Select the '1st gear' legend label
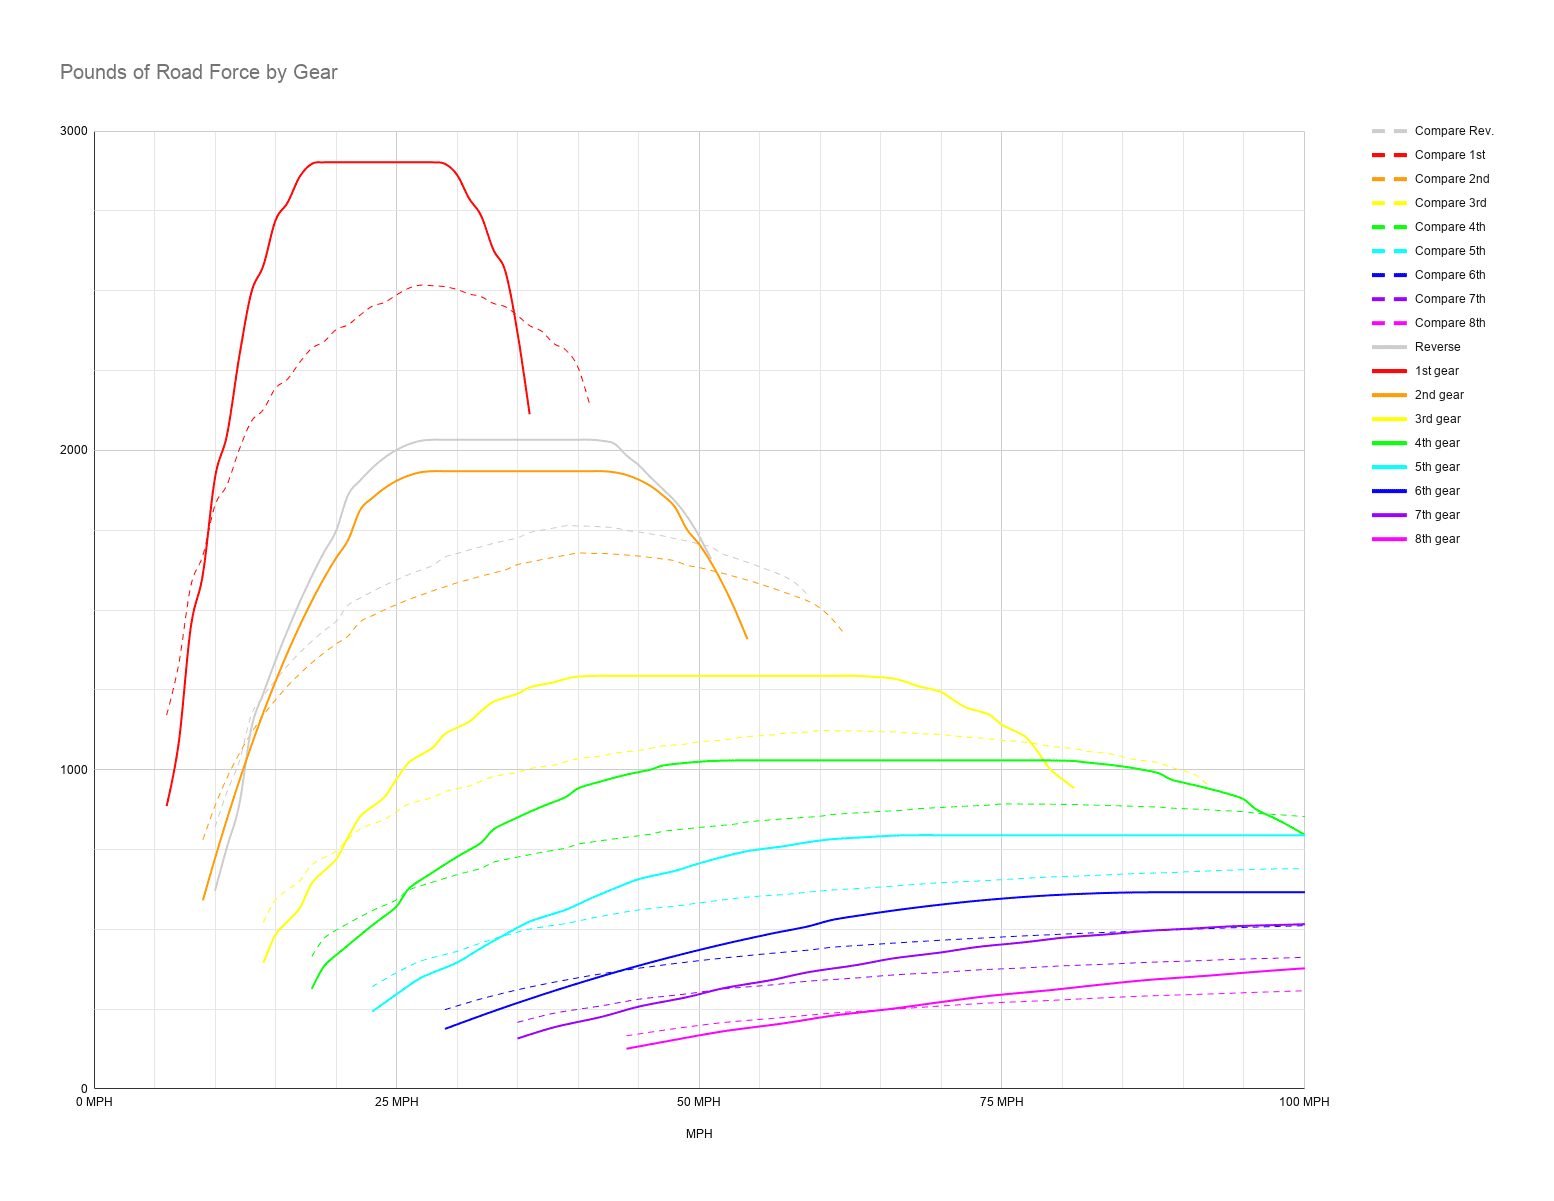 click(x=1437, y=371)
